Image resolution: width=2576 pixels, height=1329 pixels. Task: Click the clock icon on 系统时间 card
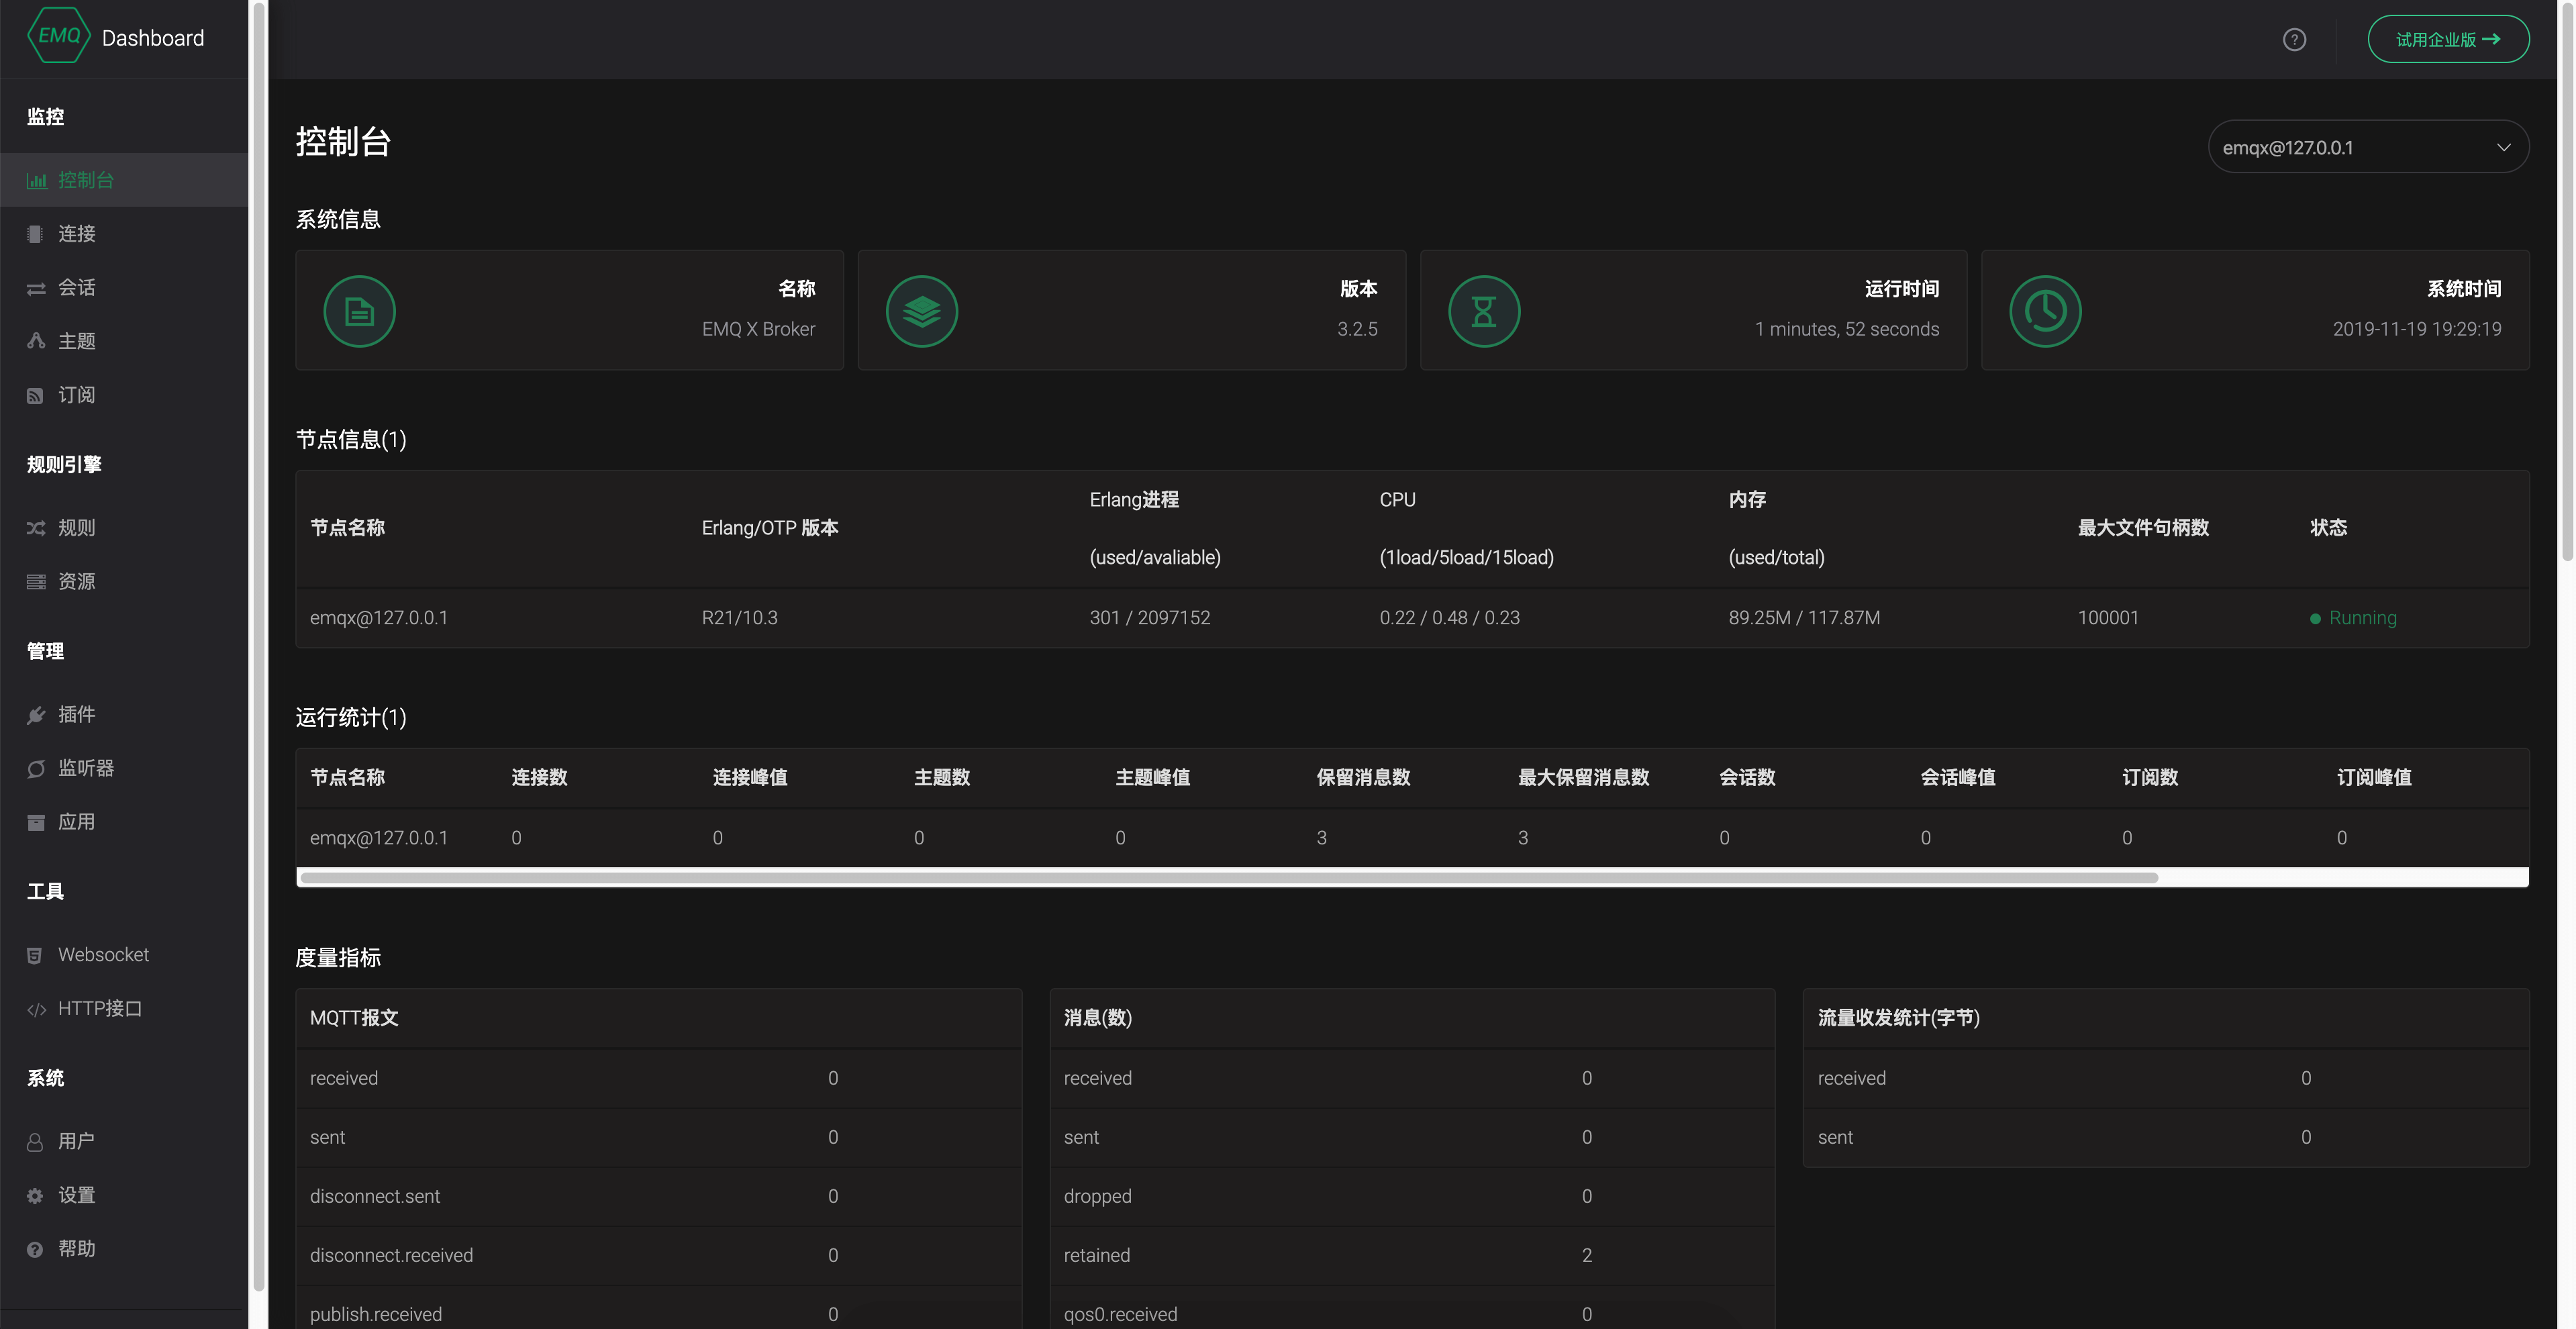[2045, 311]
